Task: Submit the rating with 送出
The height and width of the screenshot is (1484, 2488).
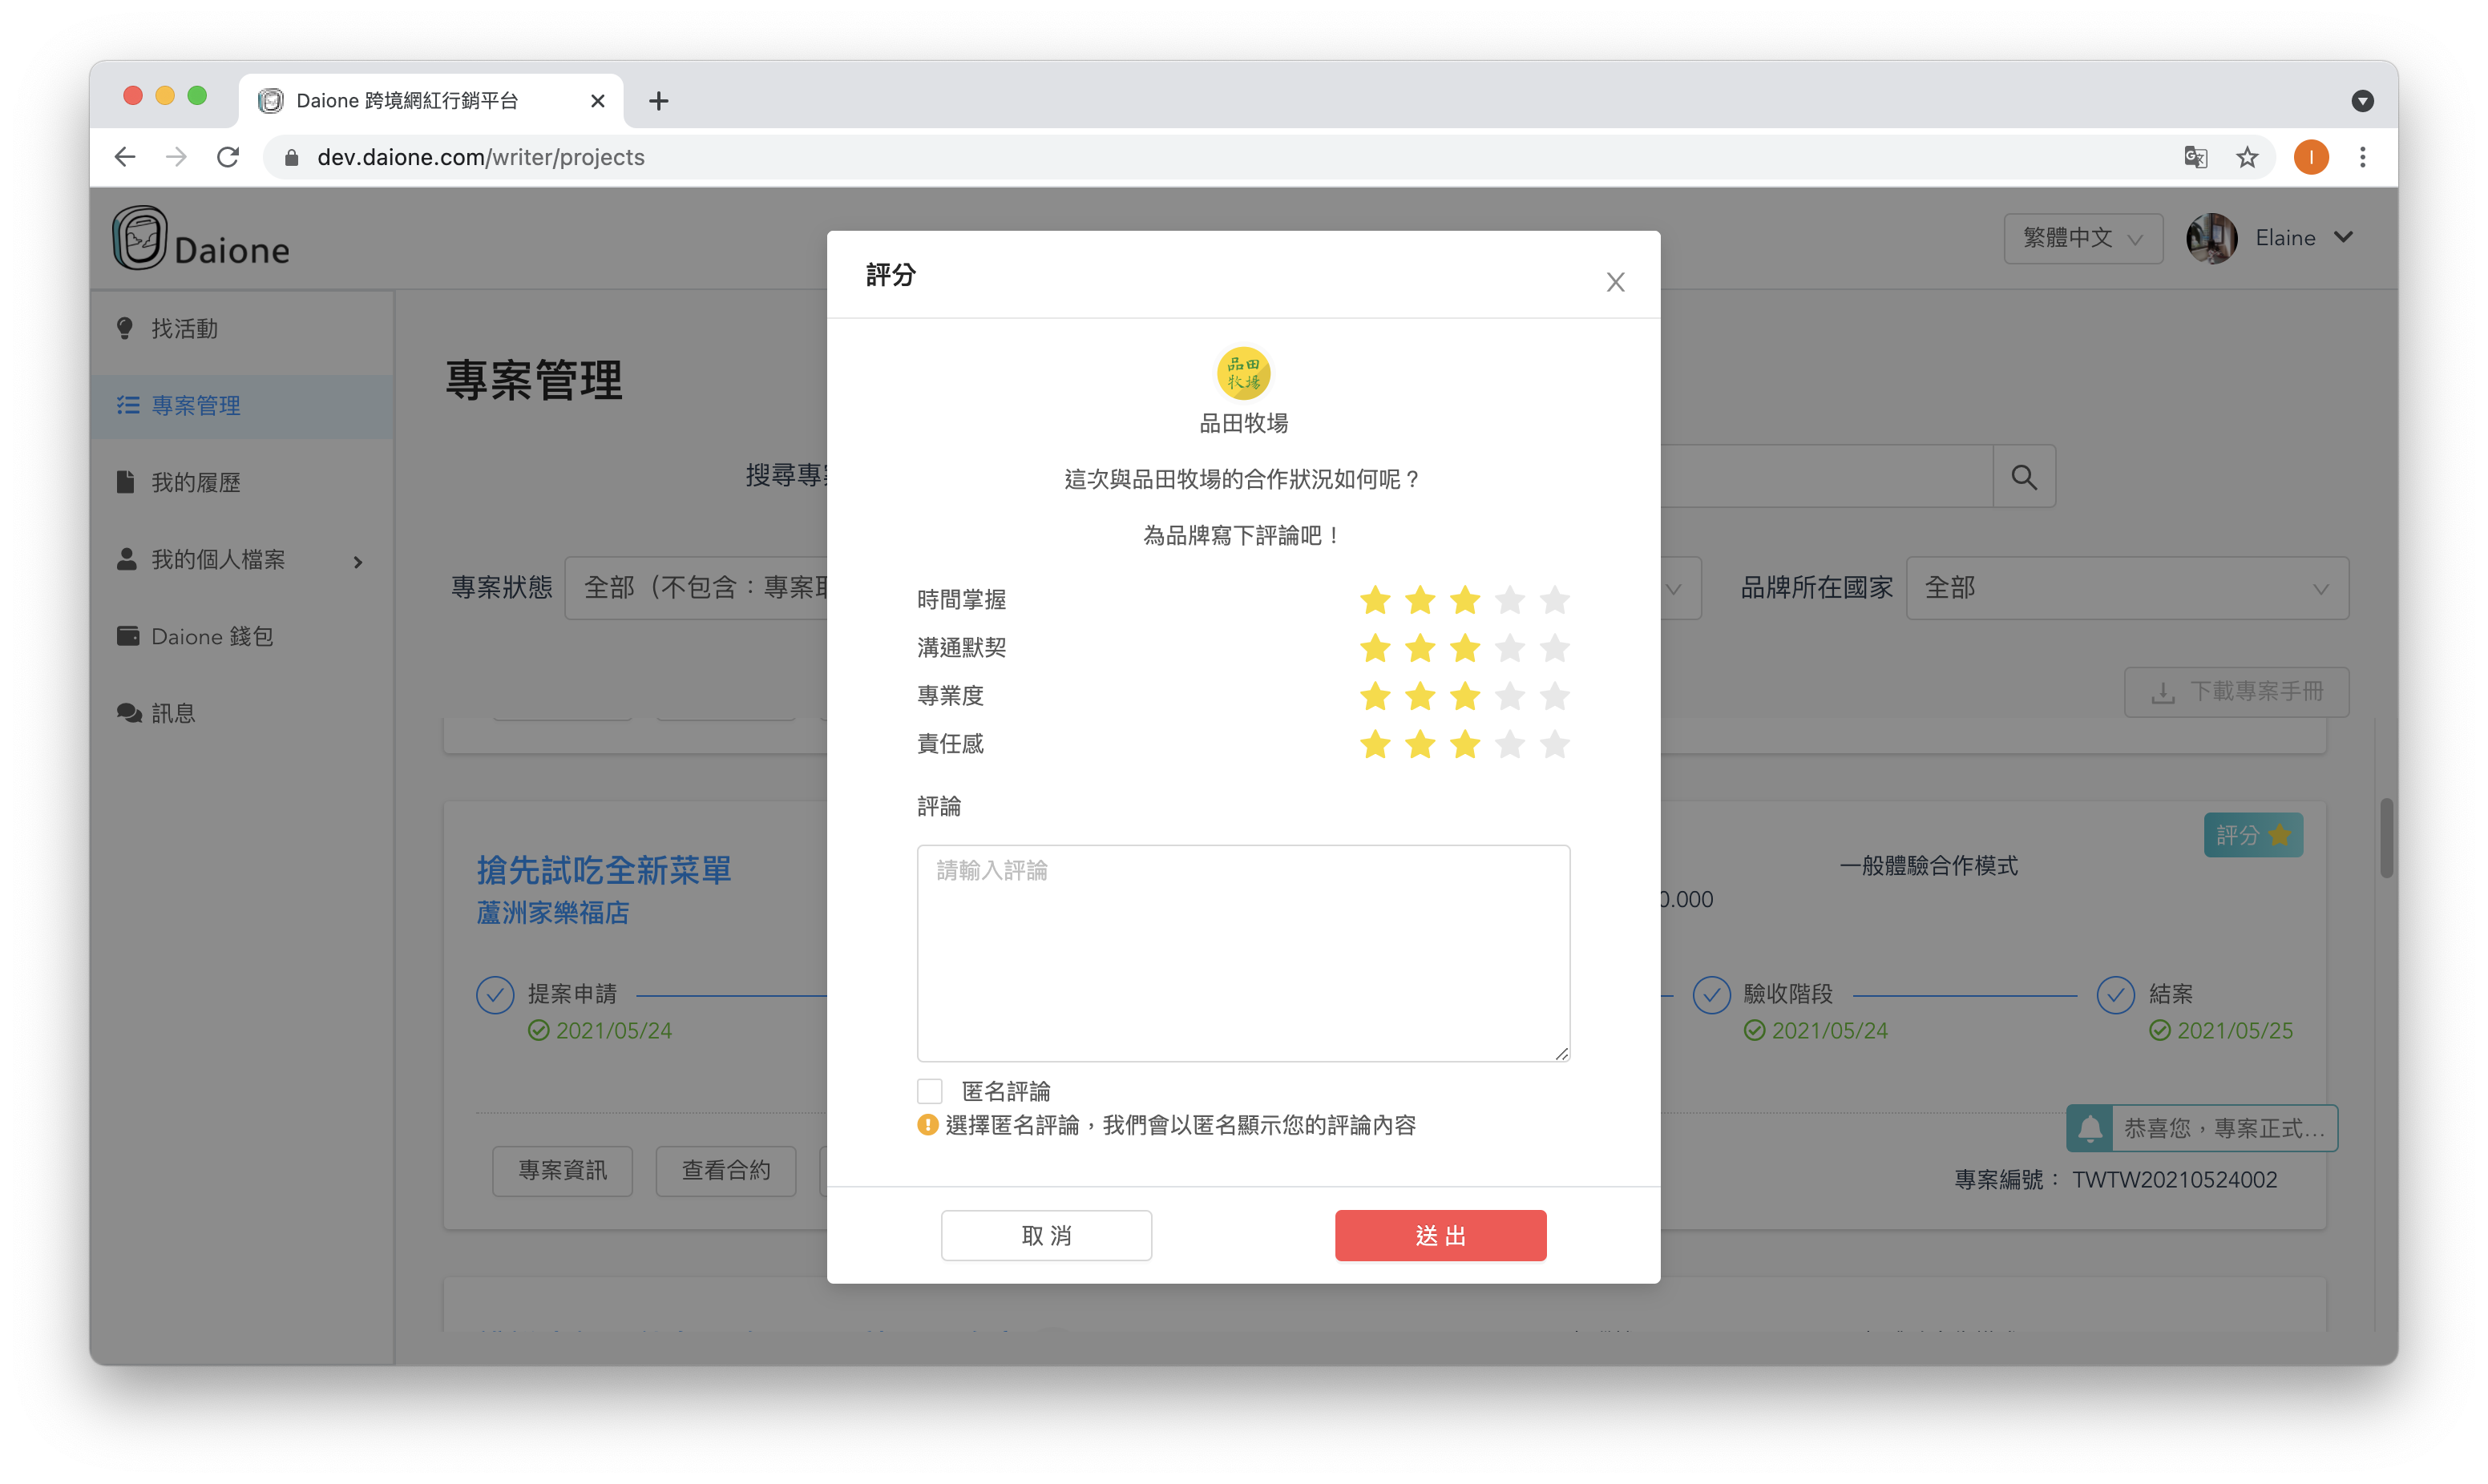Action: point(1440,1236)
